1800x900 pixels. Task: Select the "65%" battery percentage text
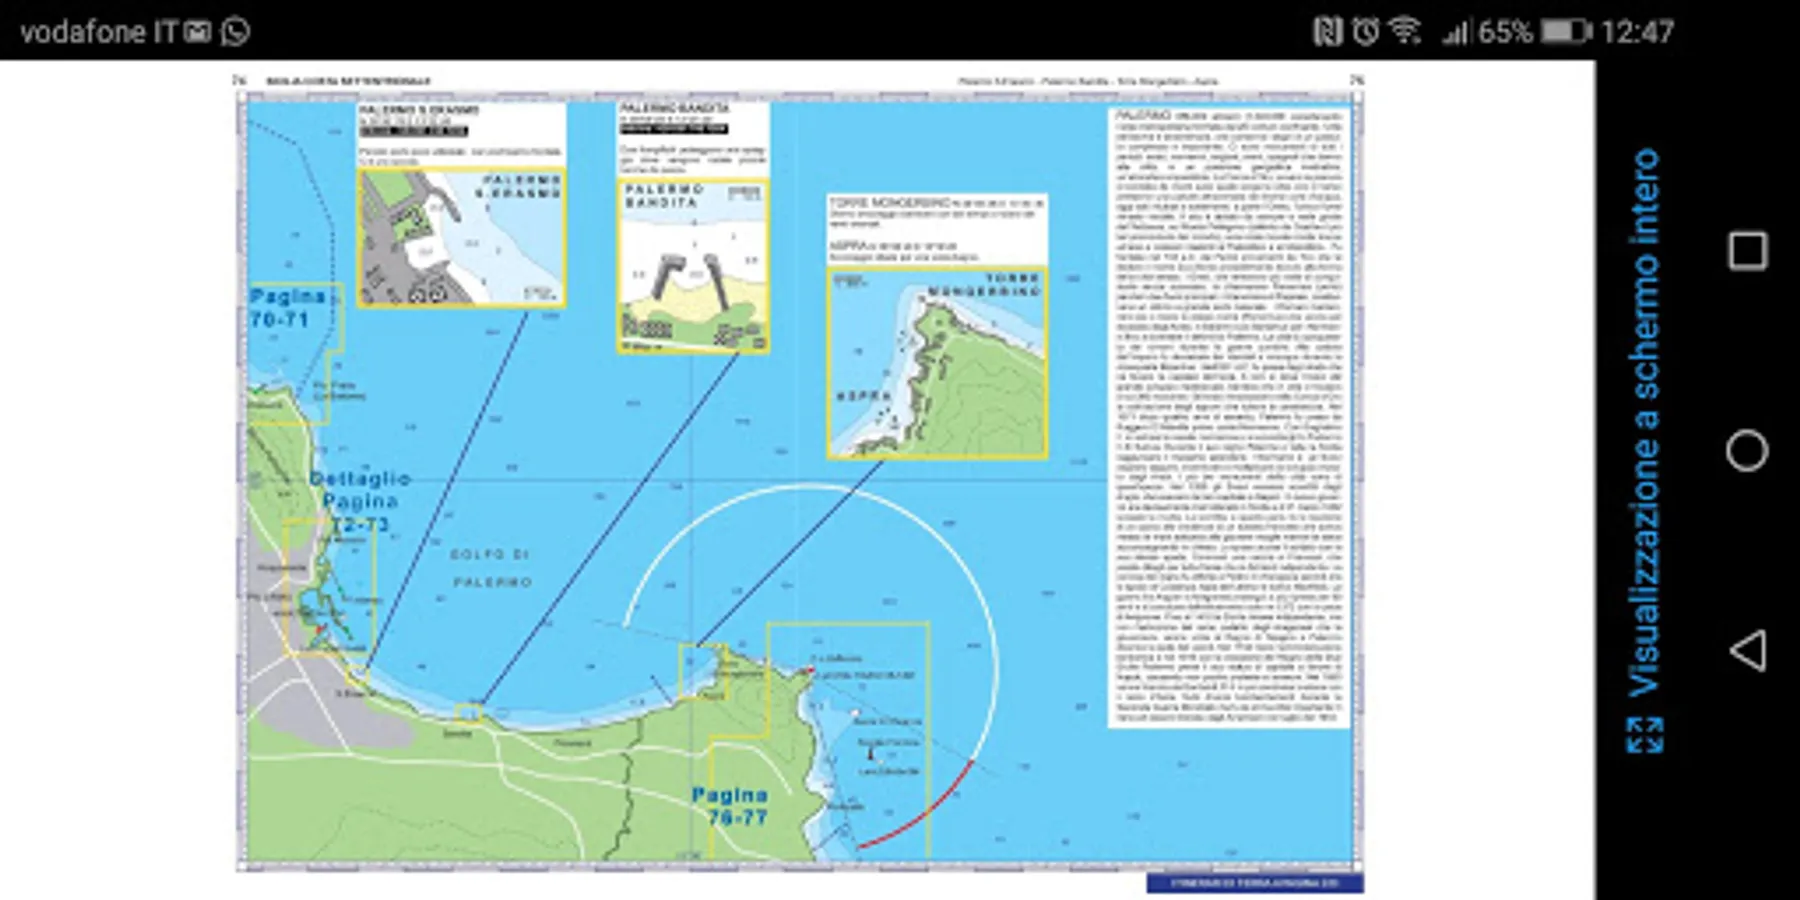pos(1505,32)
